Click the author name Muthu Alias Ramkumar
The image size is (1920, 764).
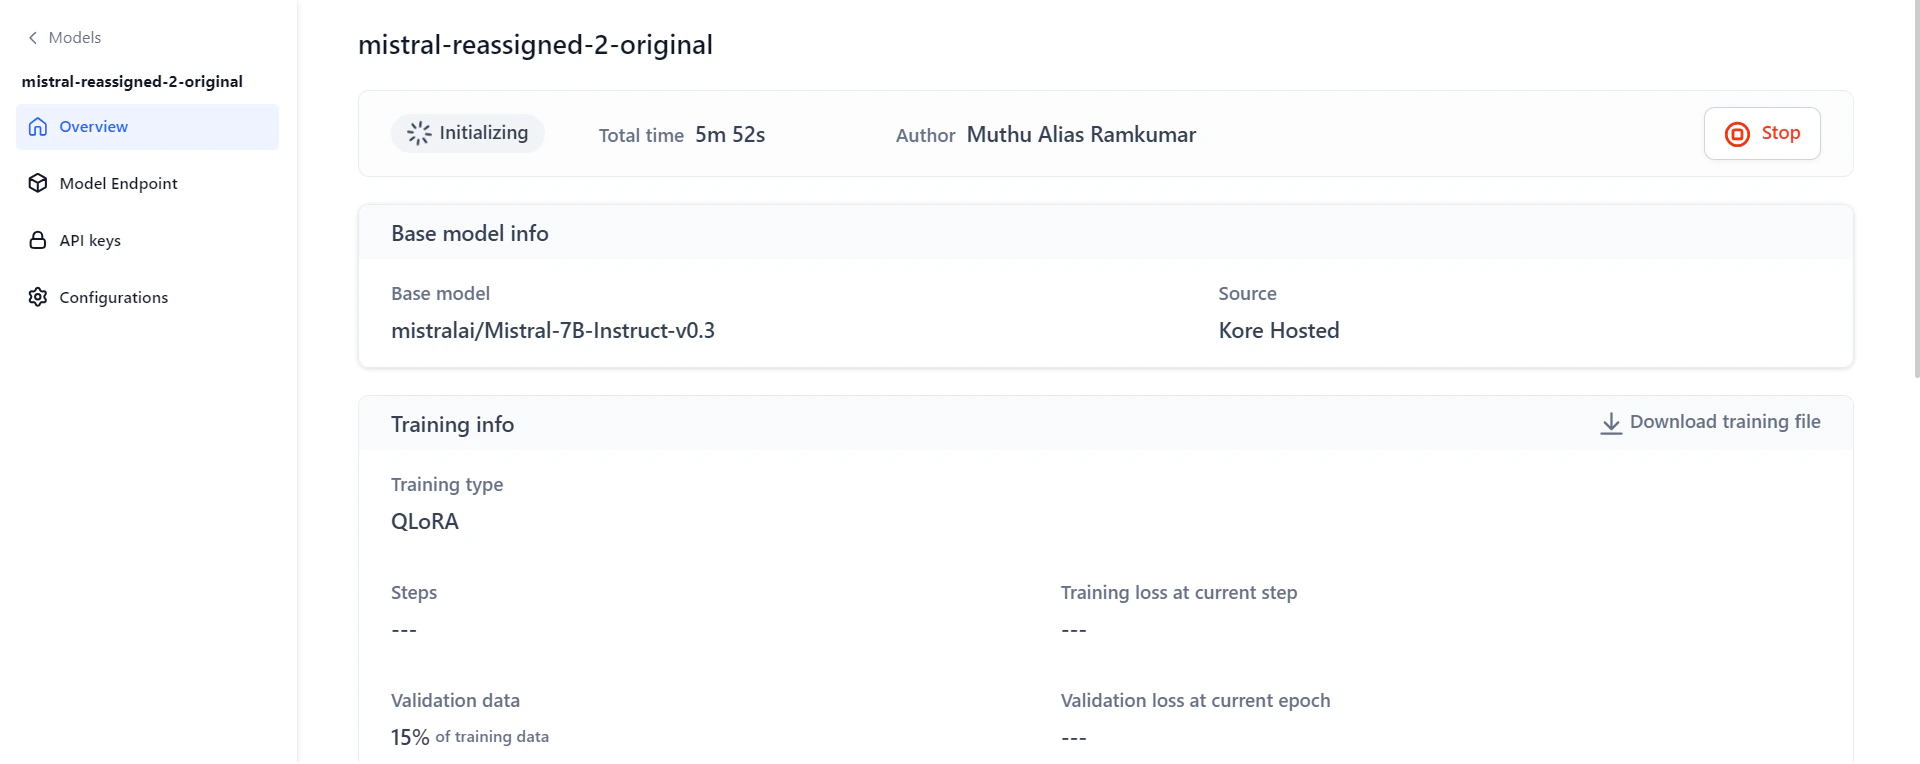coord(1081,134)
